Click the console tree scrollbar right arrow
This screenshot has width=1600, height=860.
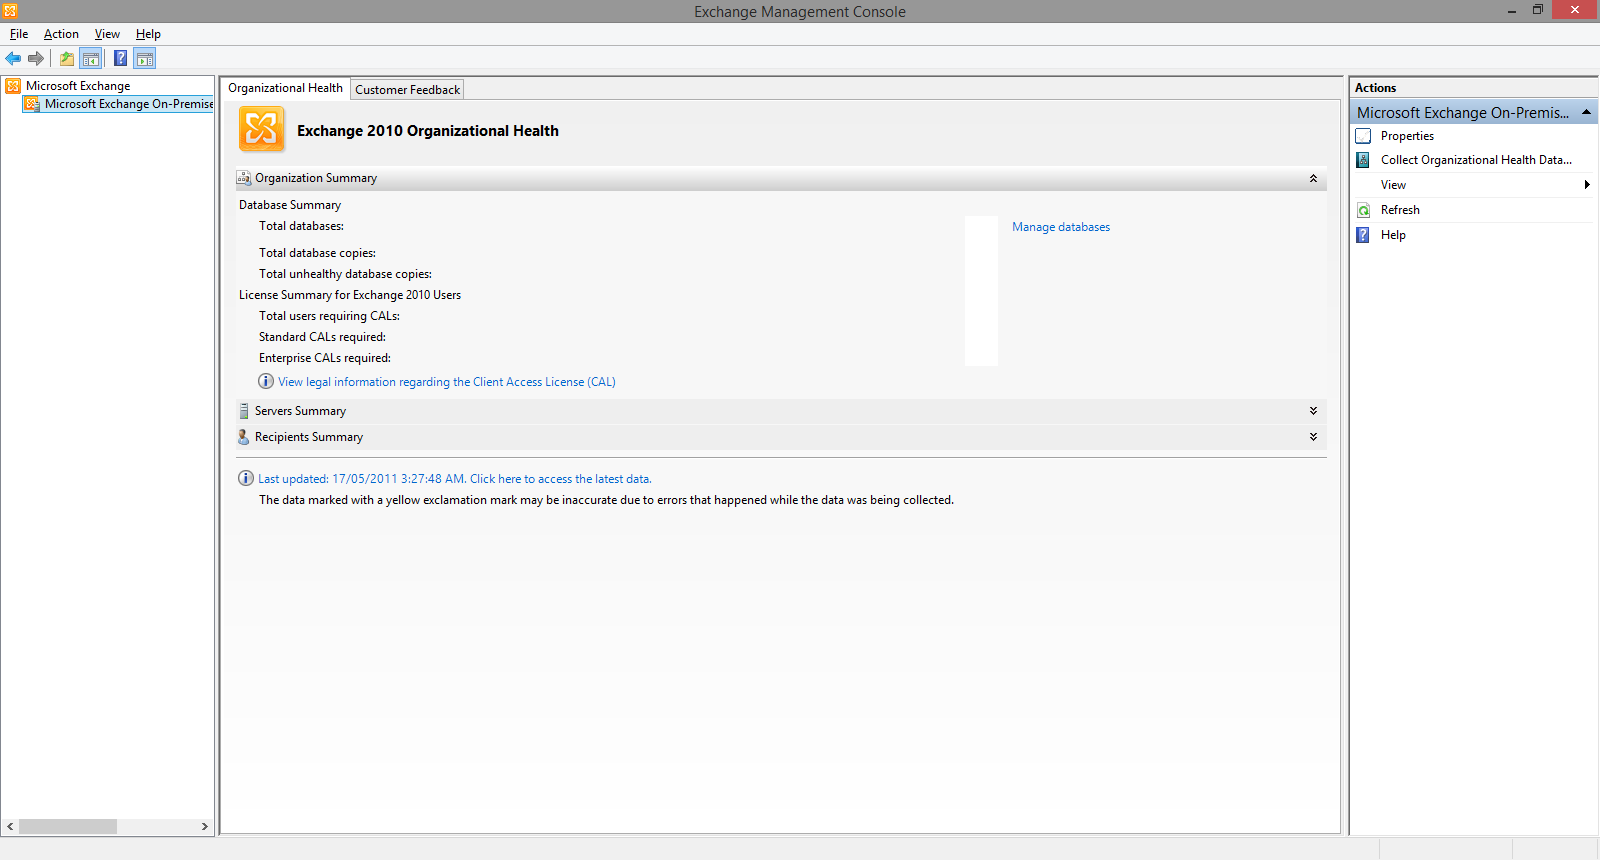[x=205, y=827]
